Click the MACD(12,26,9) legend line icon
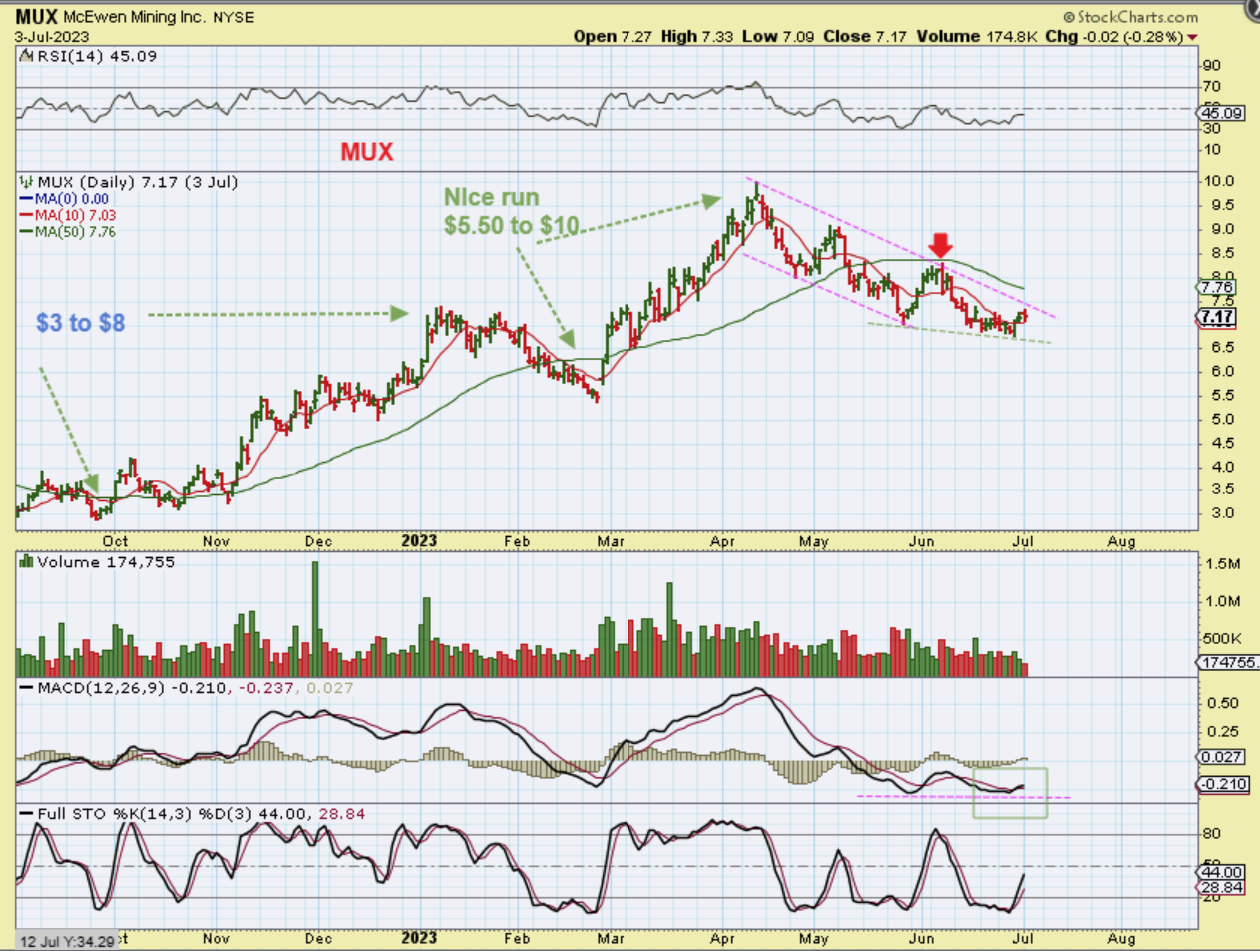Screen dimensions: 1260x951 pos(26,689)
